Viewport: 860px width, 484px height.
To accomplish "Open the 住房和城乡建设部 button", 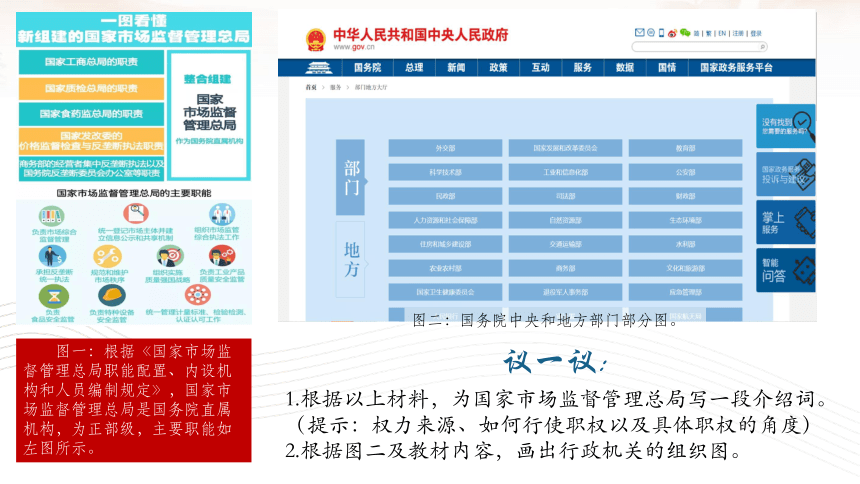I will click(x=445, y=244).
